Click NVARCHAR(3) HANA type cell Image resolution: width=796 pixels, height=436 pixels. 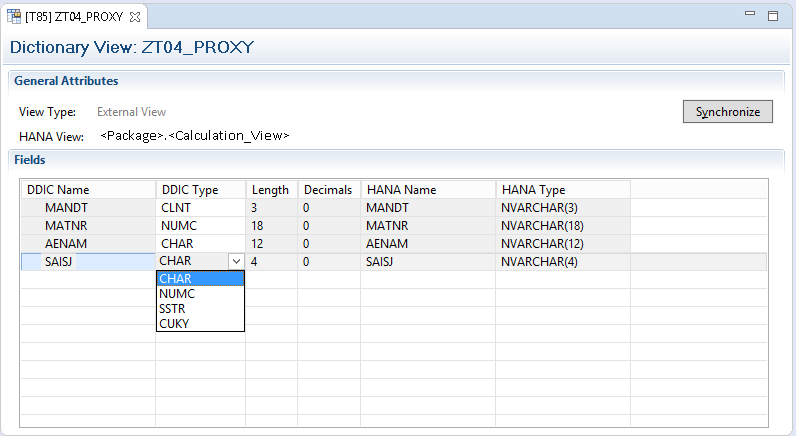(x=563, y=208)
